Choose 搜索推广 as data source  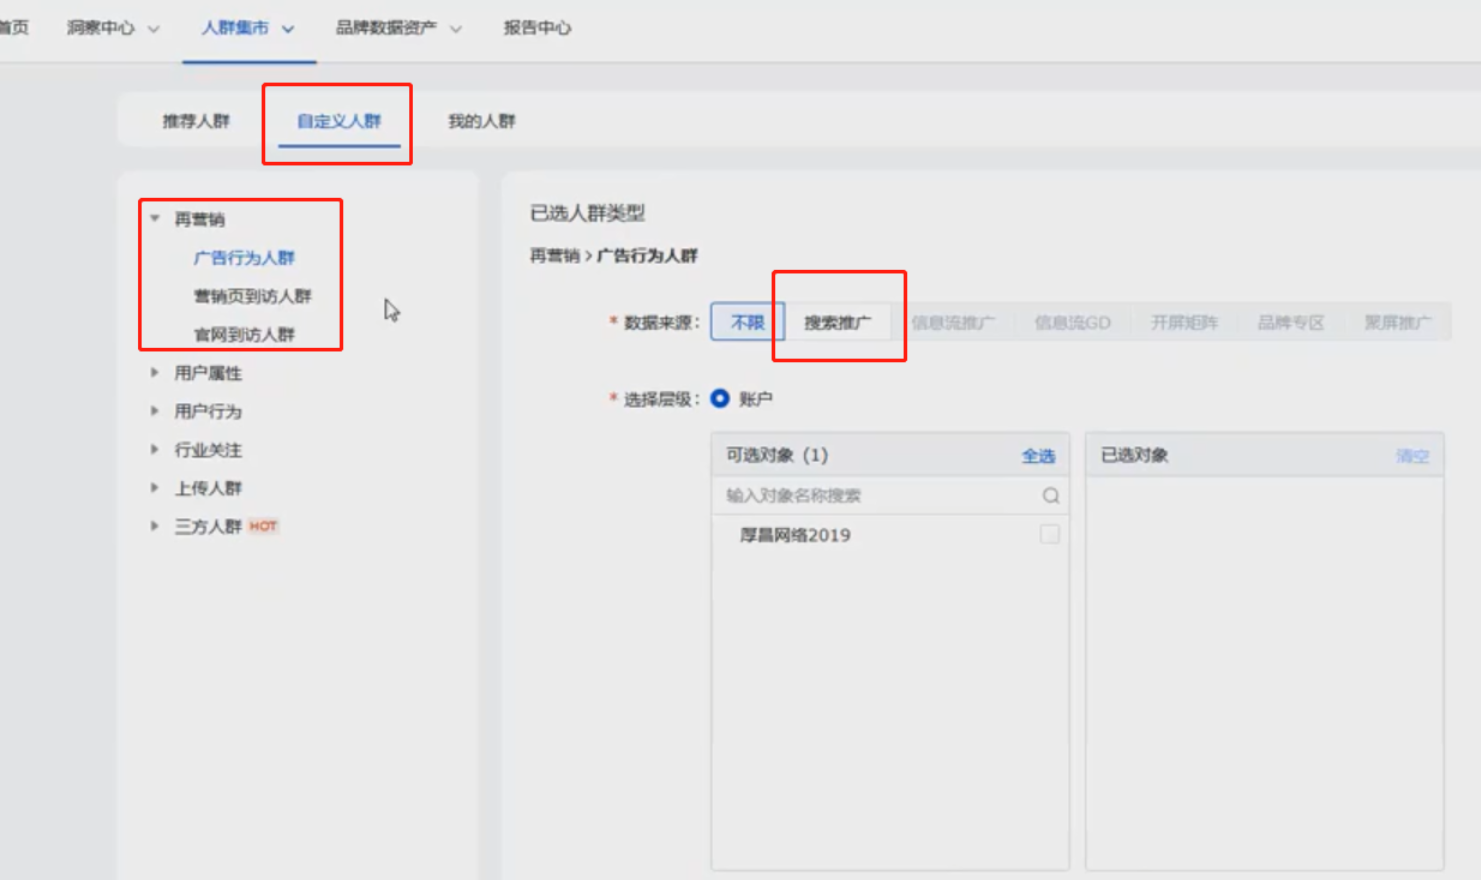click(837, 323)
